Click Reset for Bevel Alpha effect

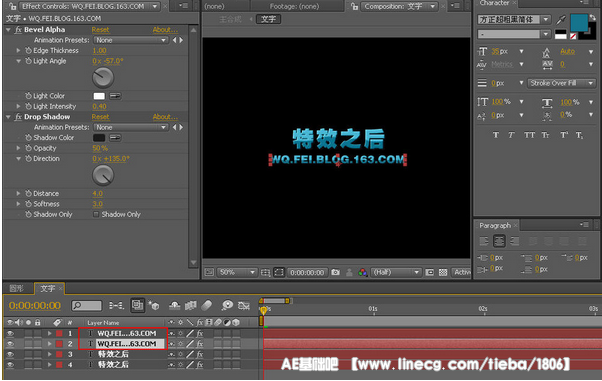pos(100,30)
